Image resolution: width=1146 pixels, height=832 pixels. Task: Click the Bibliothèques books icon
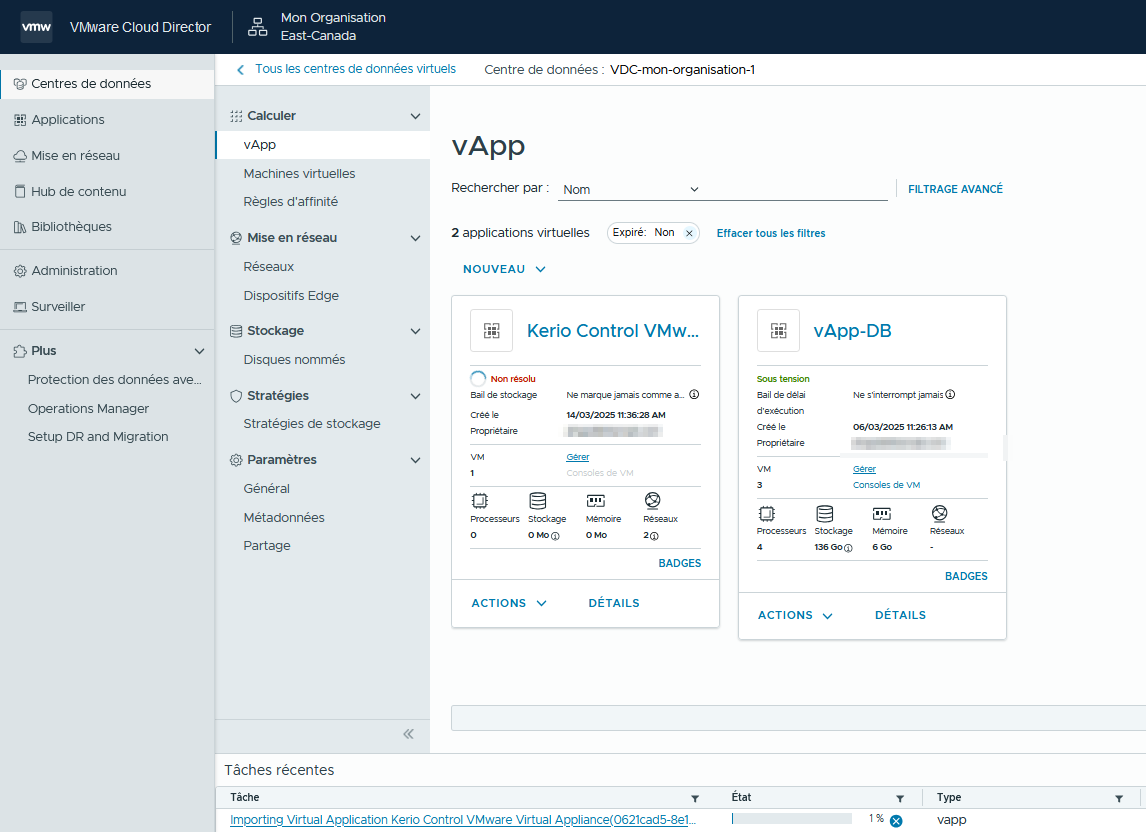(20, 227)
